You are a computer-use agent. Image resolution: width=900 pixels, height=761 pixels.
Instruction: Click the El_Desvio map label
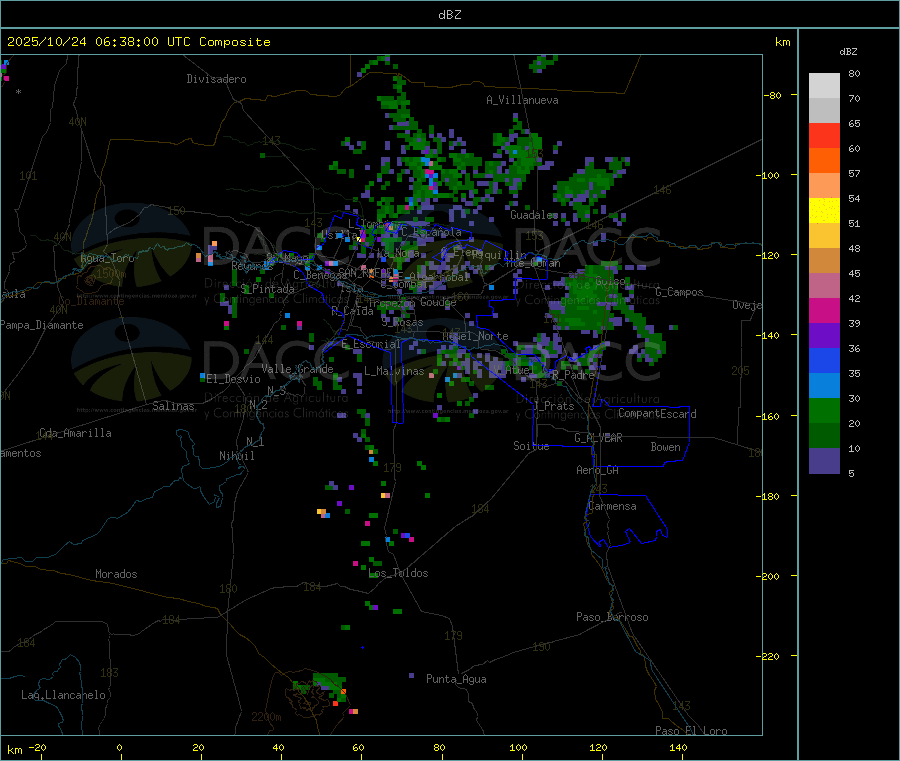click(x=233, y=379)
